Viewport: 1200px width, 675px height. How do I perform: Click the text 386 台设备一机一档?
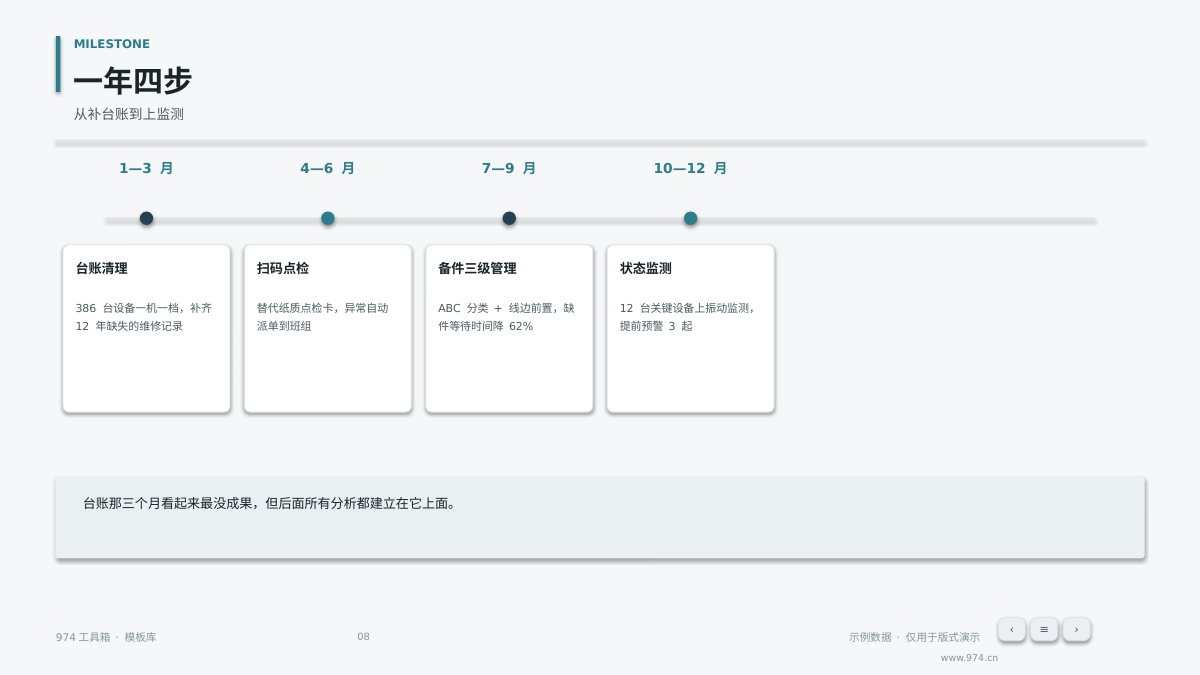click(x=131, y=308)
